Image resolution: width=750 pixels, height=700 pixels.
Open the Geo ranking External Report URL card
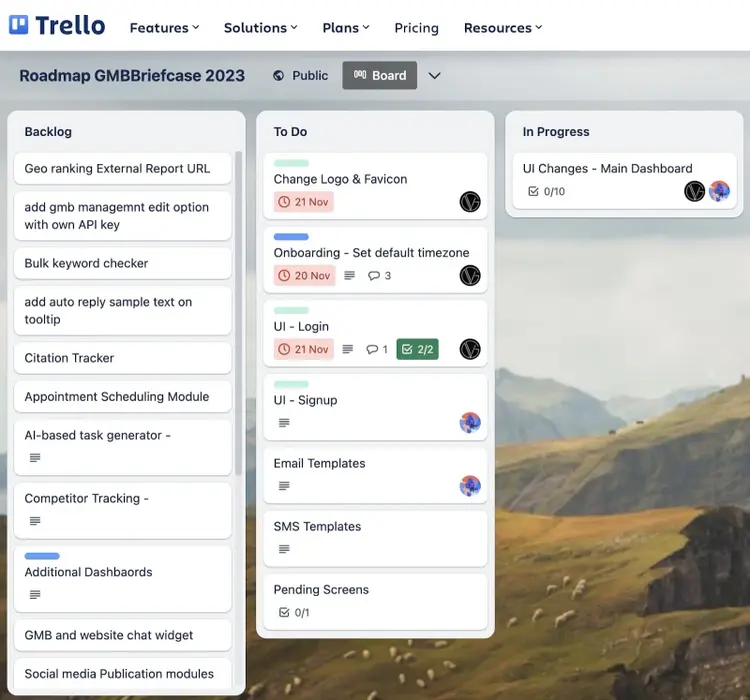122,168
